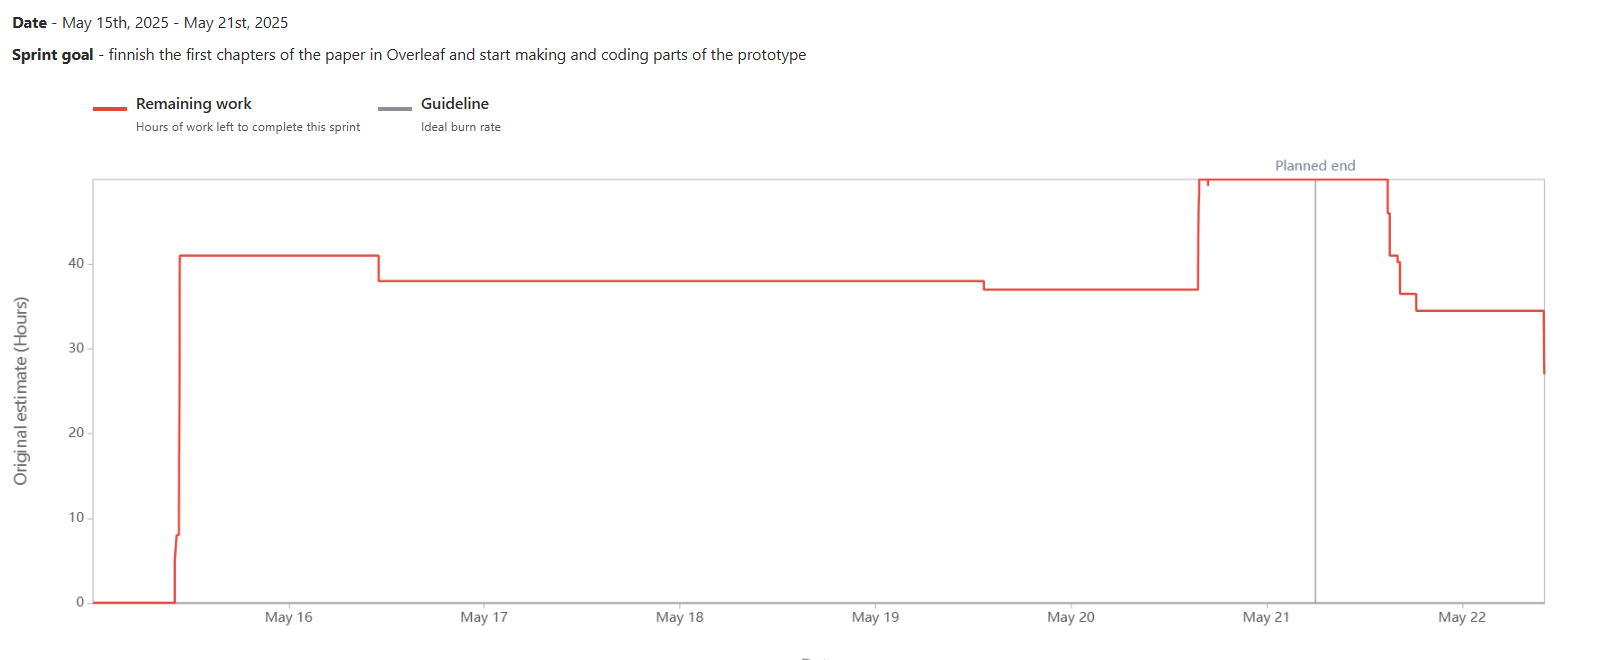Viewport: 1598px width, 660px height.
Task: Click the May 16 axis label
Action: [x=289, y=617]
